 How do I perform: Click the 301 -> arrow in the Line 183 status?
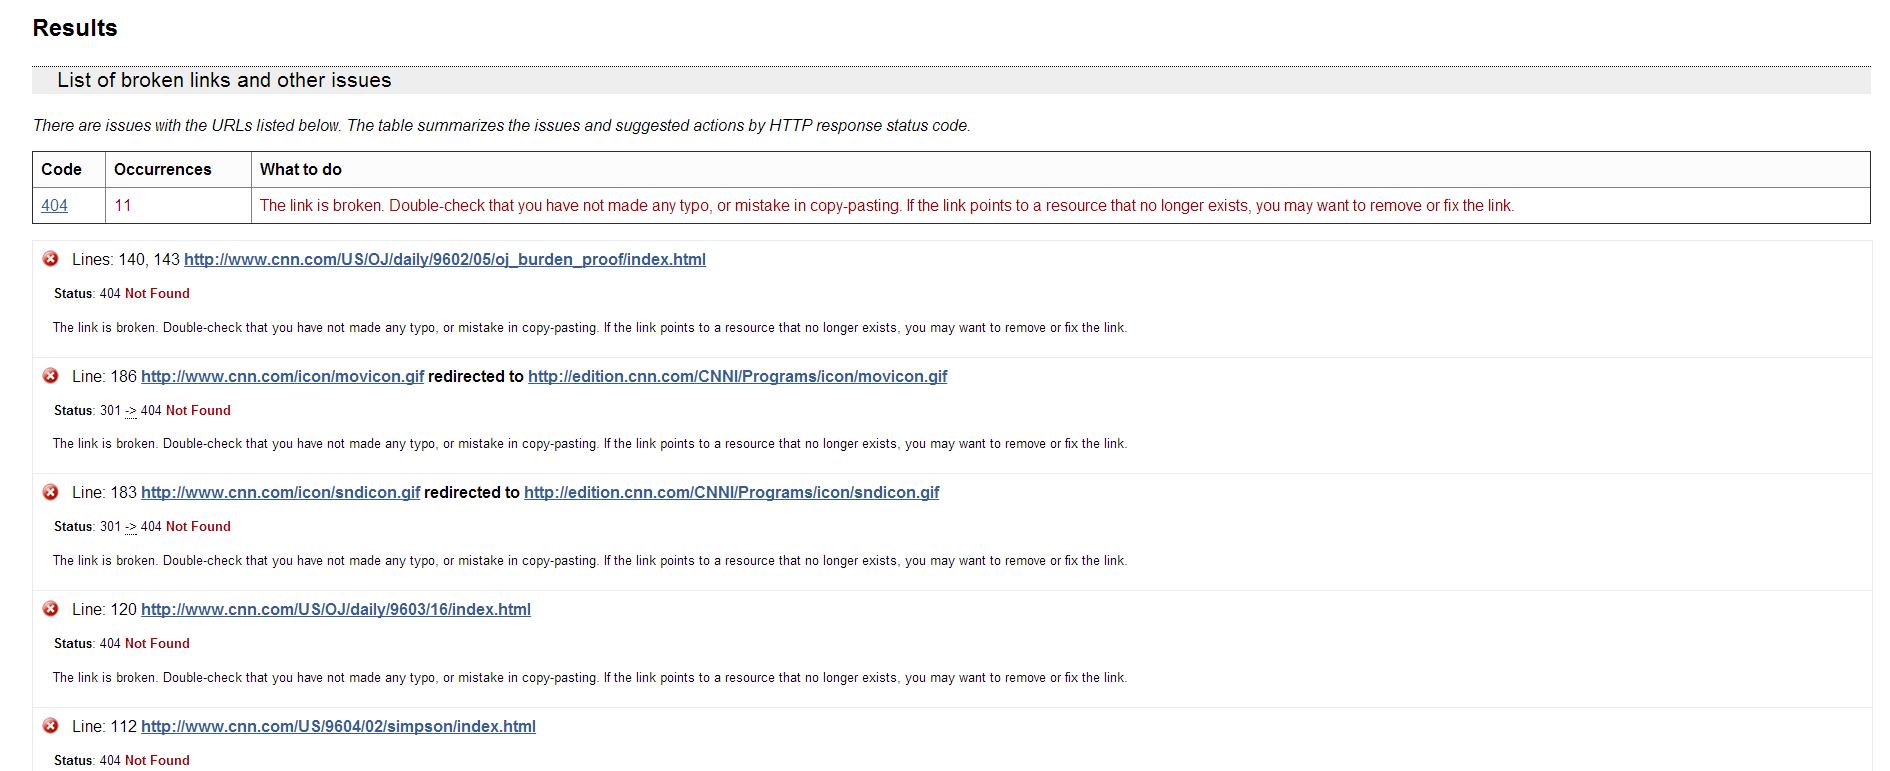click(130, 527)
